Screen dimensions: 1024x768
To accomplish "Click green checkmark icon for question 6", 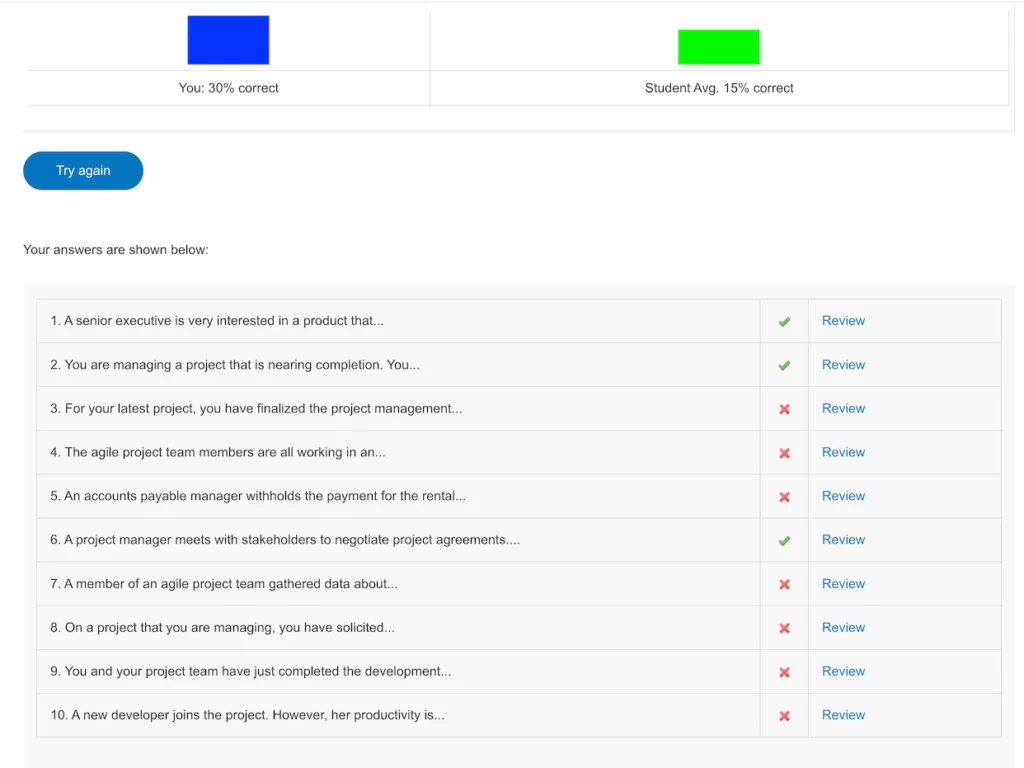I will coord(784,541).
